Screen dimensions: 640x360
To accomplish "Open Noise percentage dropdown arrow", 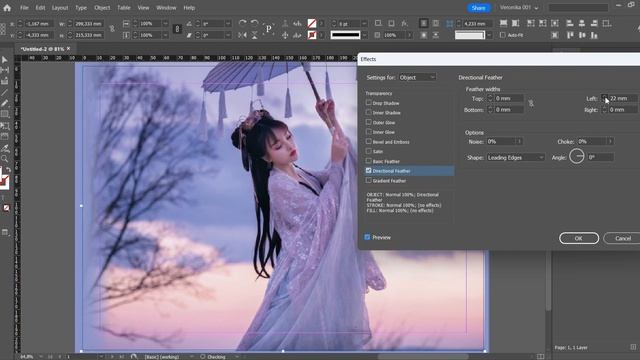I will pos(519,142).
